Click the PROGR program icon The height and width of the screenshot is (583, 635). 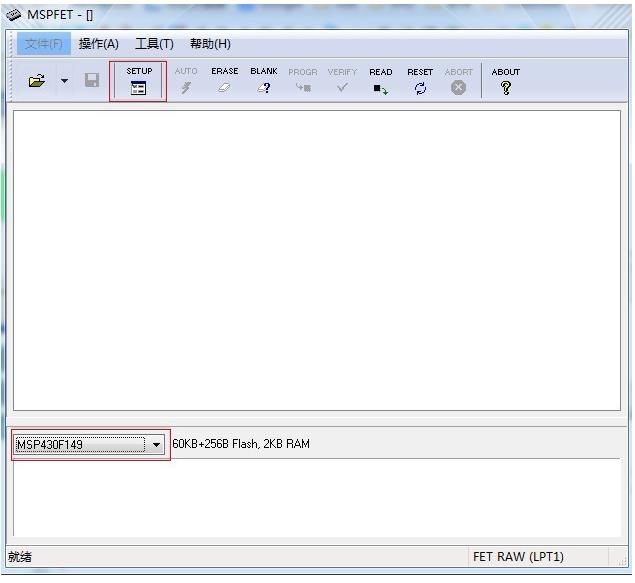(x=303, y=81)
